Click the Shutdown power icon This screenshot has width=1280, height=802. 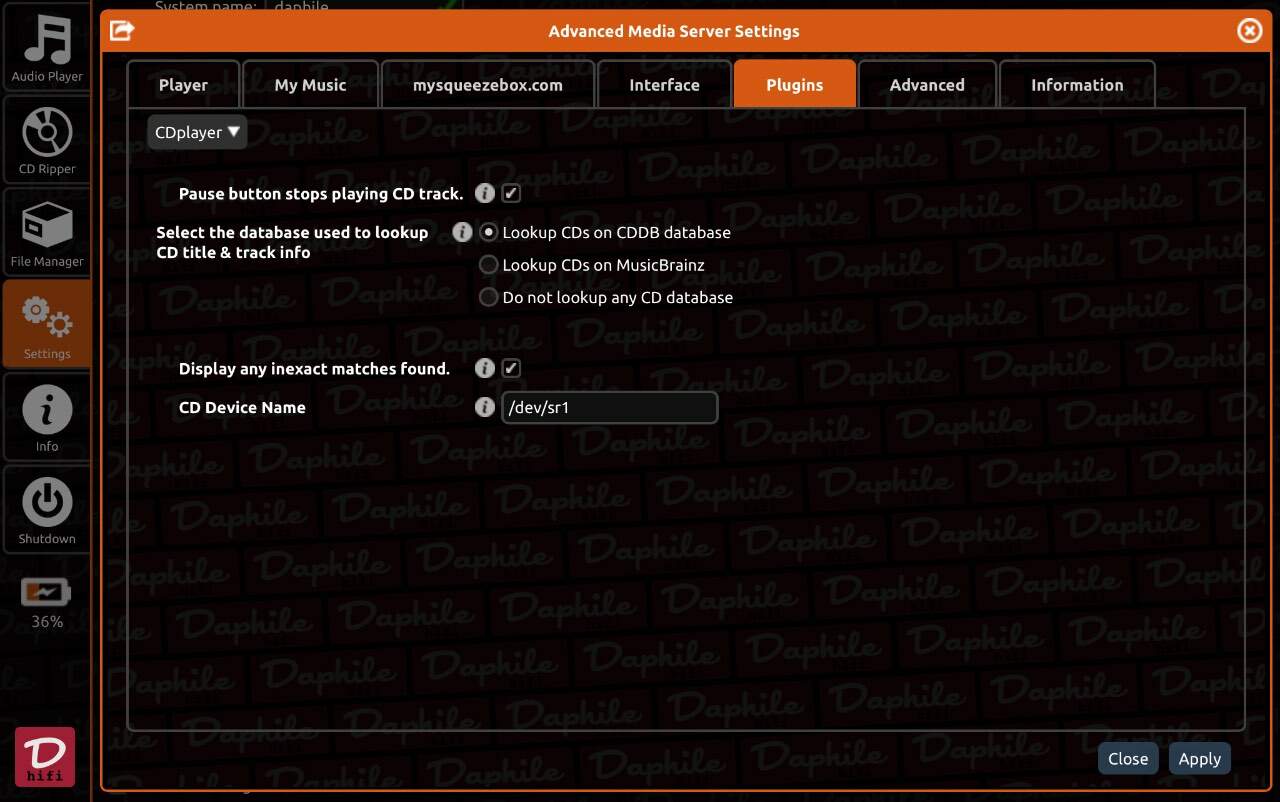(47, 510)
